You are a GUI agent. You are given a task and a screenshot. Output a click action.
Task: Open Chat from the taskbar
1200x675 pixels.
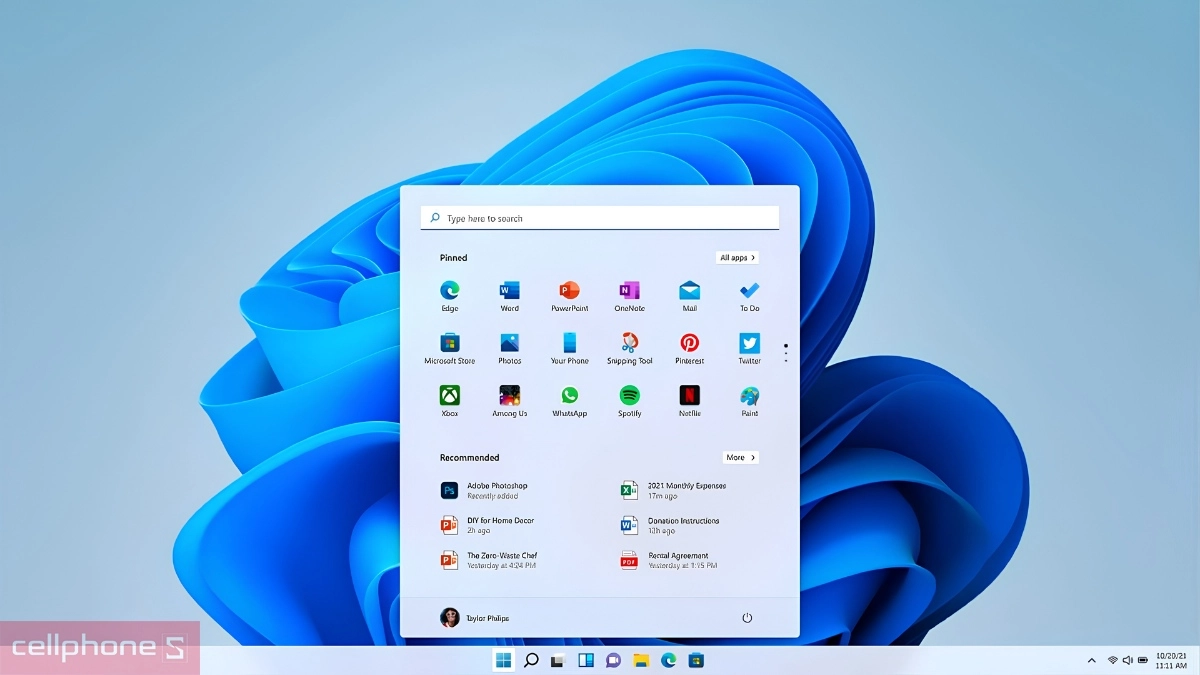pos(613,660)
